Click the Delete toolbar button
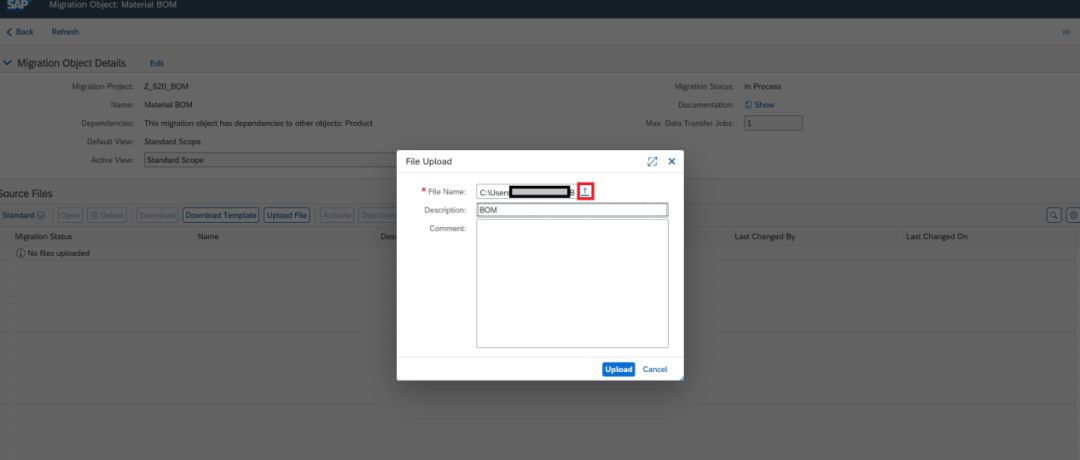Screen dimensions: 1080x460 (107, 216)
